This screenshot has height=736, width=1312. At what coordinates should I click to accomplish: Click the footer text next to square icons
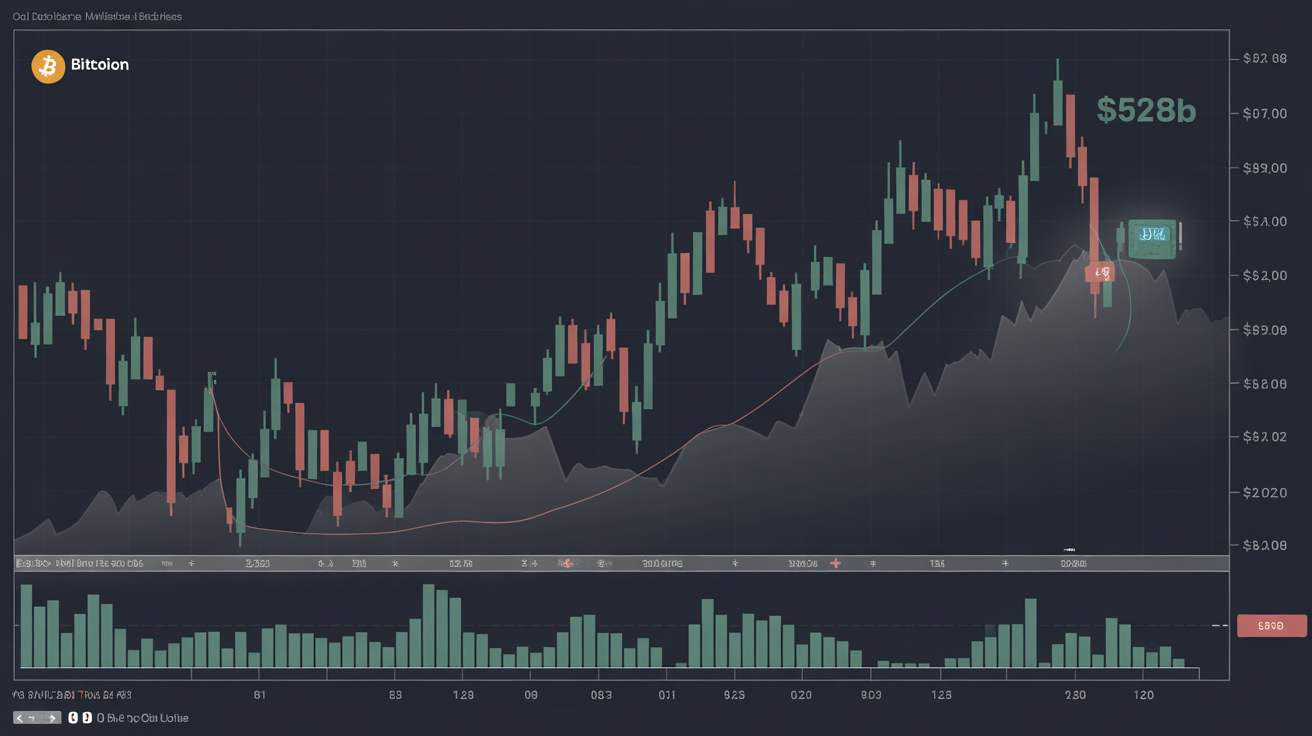point(146,718)
